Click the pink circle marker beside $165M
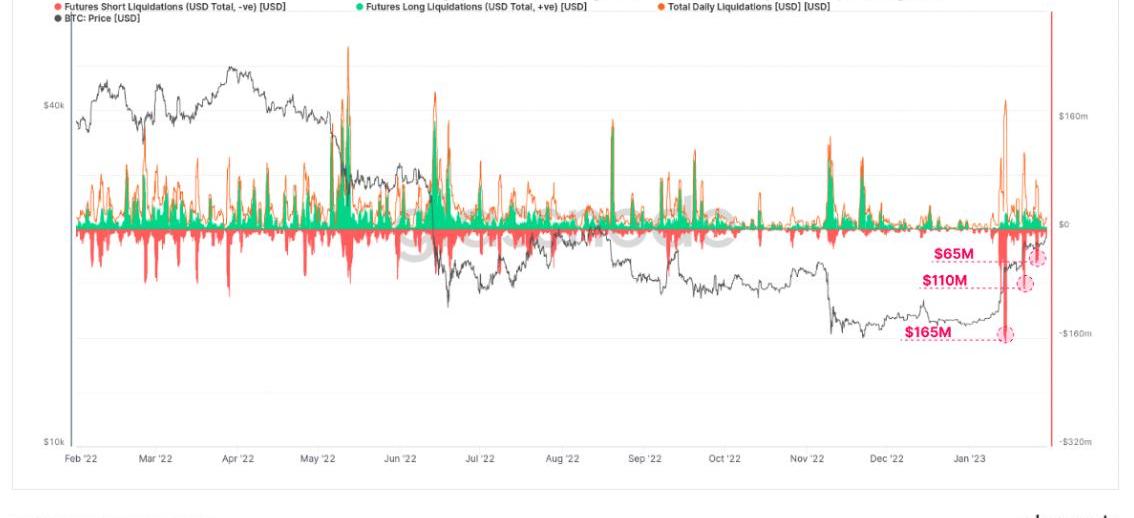Screen dimensions: 1134x518 tap(1005, 334)
